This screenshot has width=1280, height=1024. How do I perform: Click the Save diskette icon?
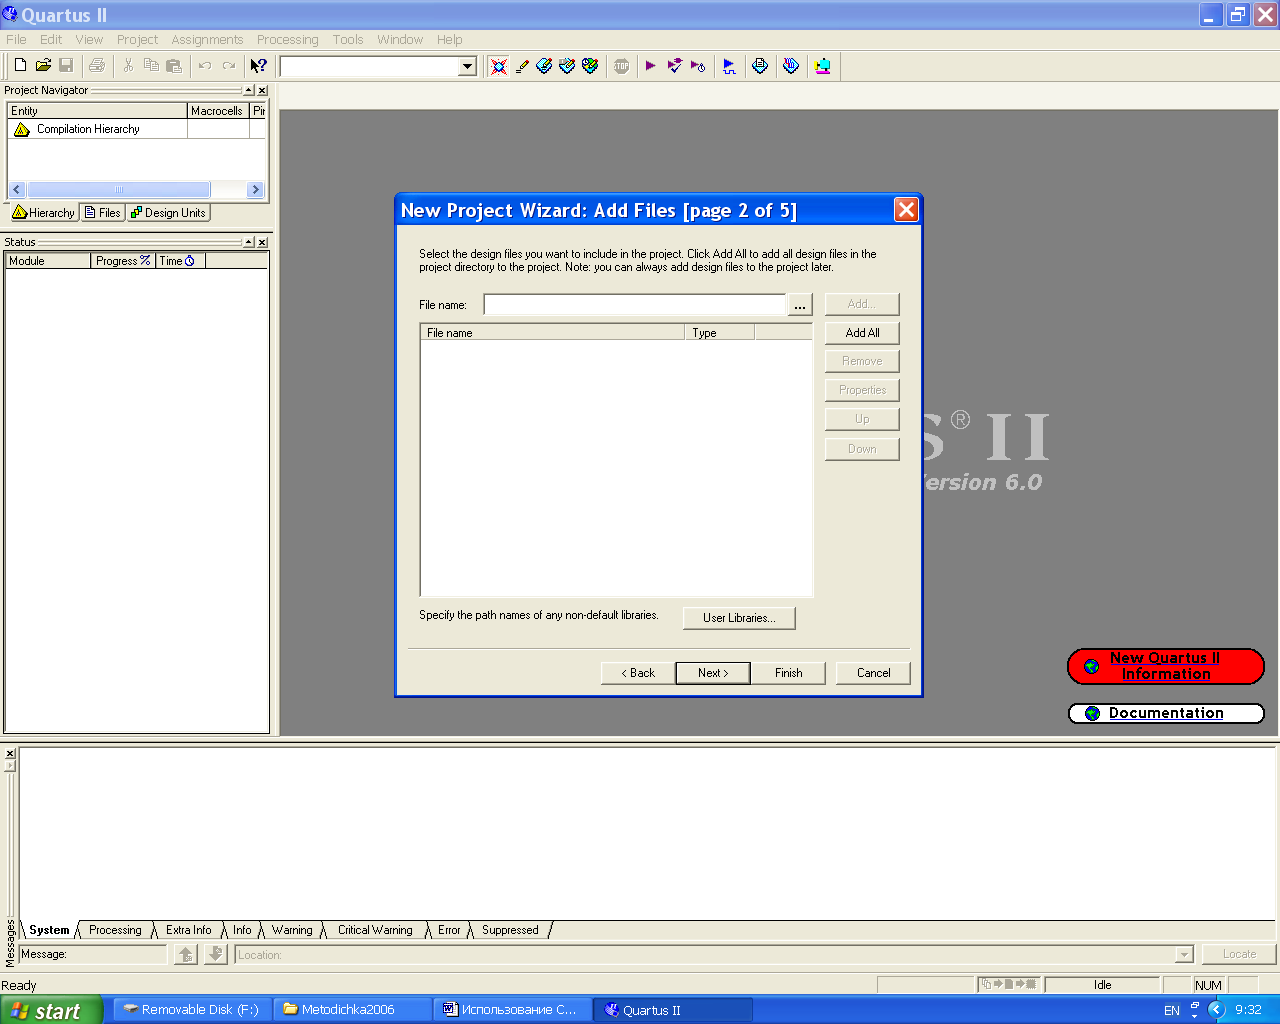click(66, 66)
